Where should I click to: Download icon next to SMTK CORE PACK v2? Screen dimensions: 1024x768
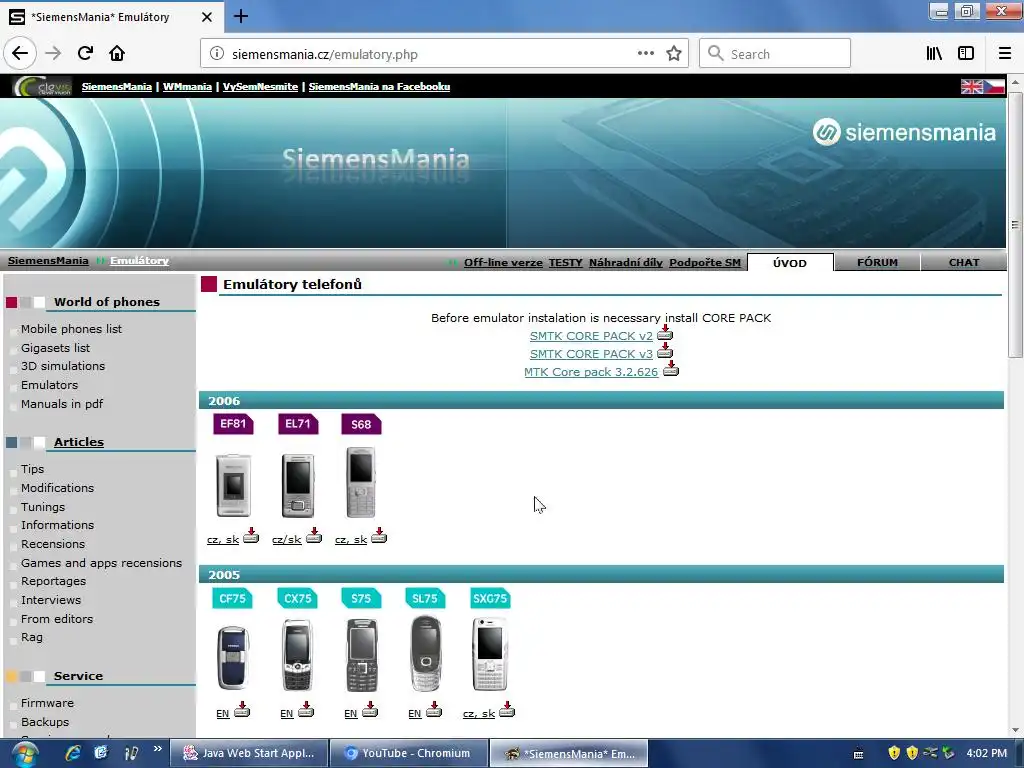pyautogui.click(x=665, y=333)
